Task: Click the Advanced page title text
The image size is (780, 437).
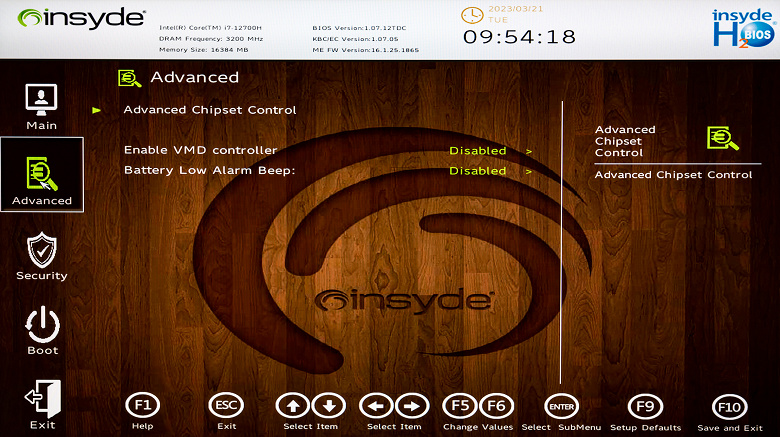Action: 195,77
